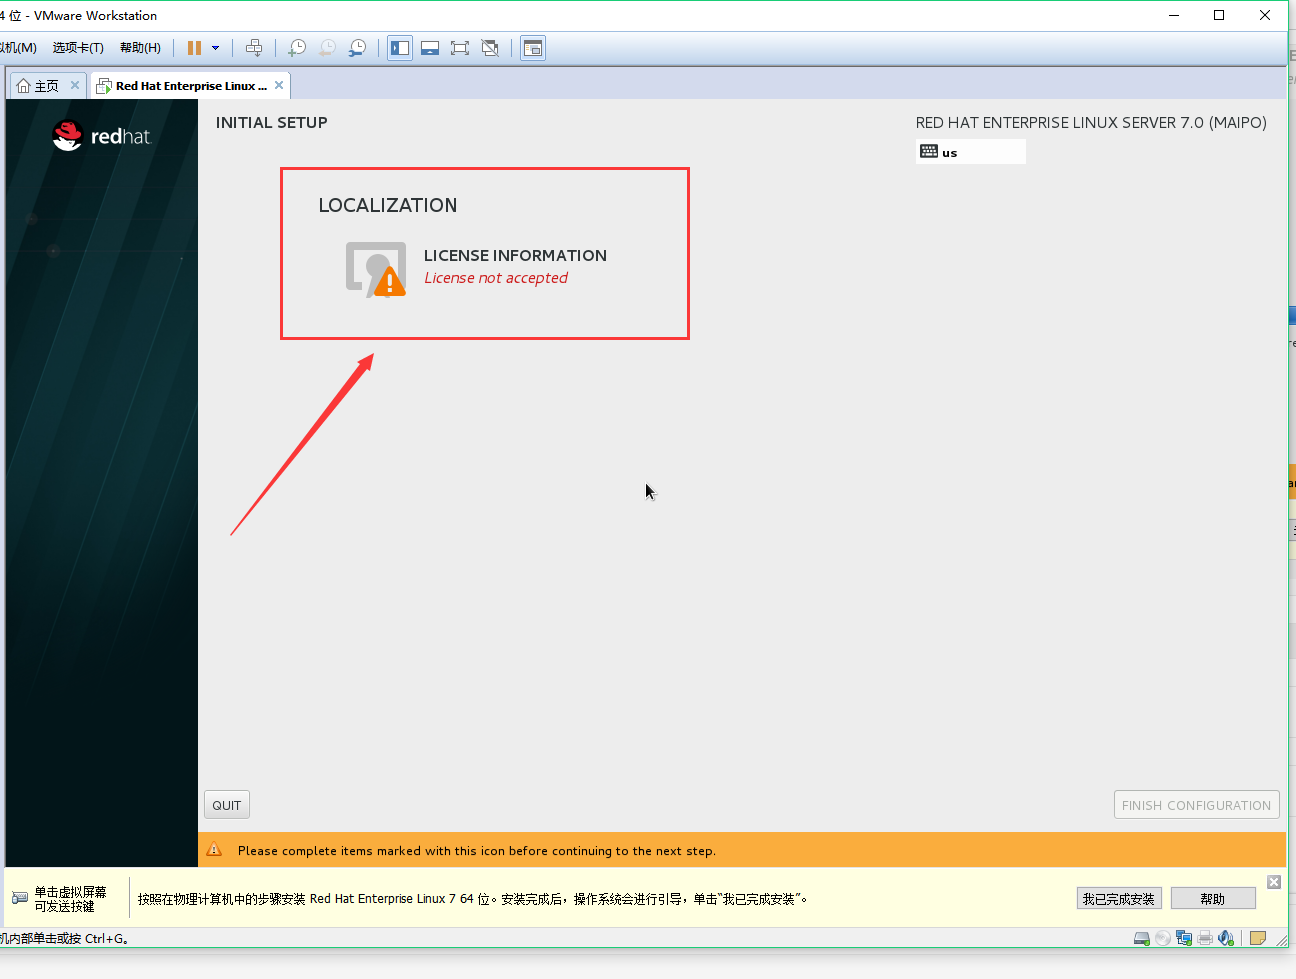
Task: Close the VMware Workstation window
Action: (1265, 15)
